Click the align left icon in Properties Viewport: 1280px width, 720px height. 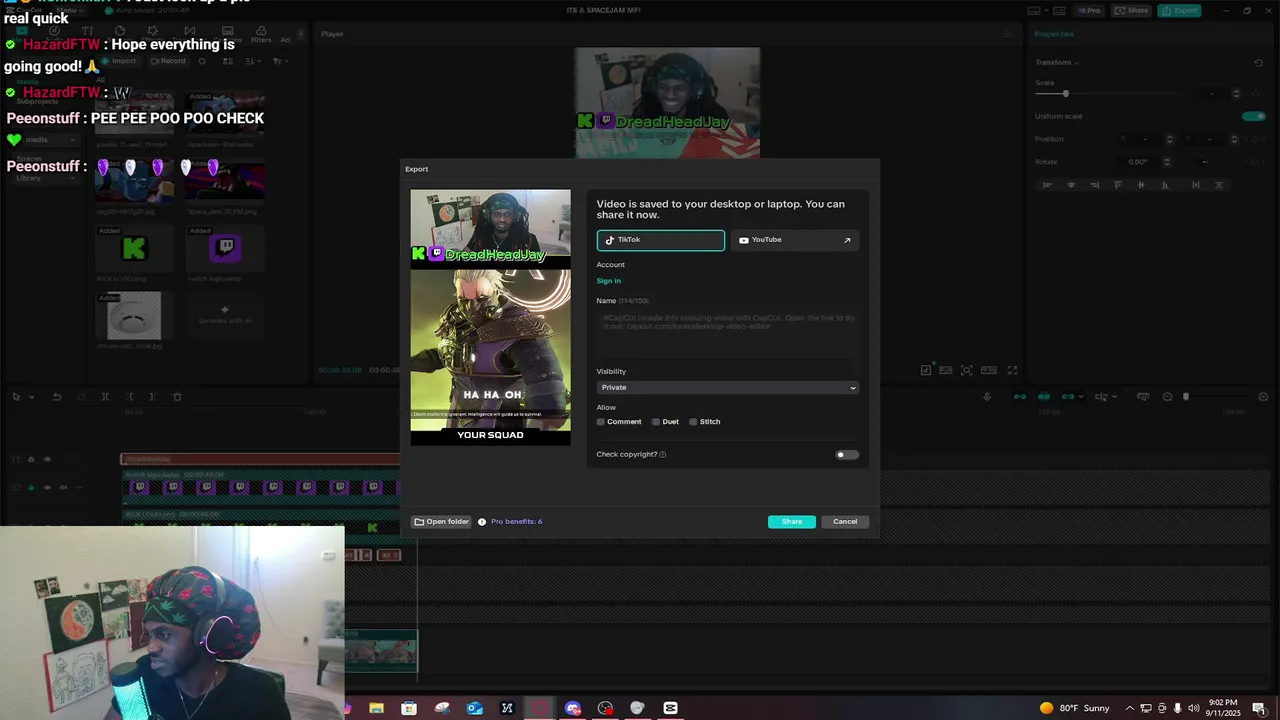[x=1047, y=185]
